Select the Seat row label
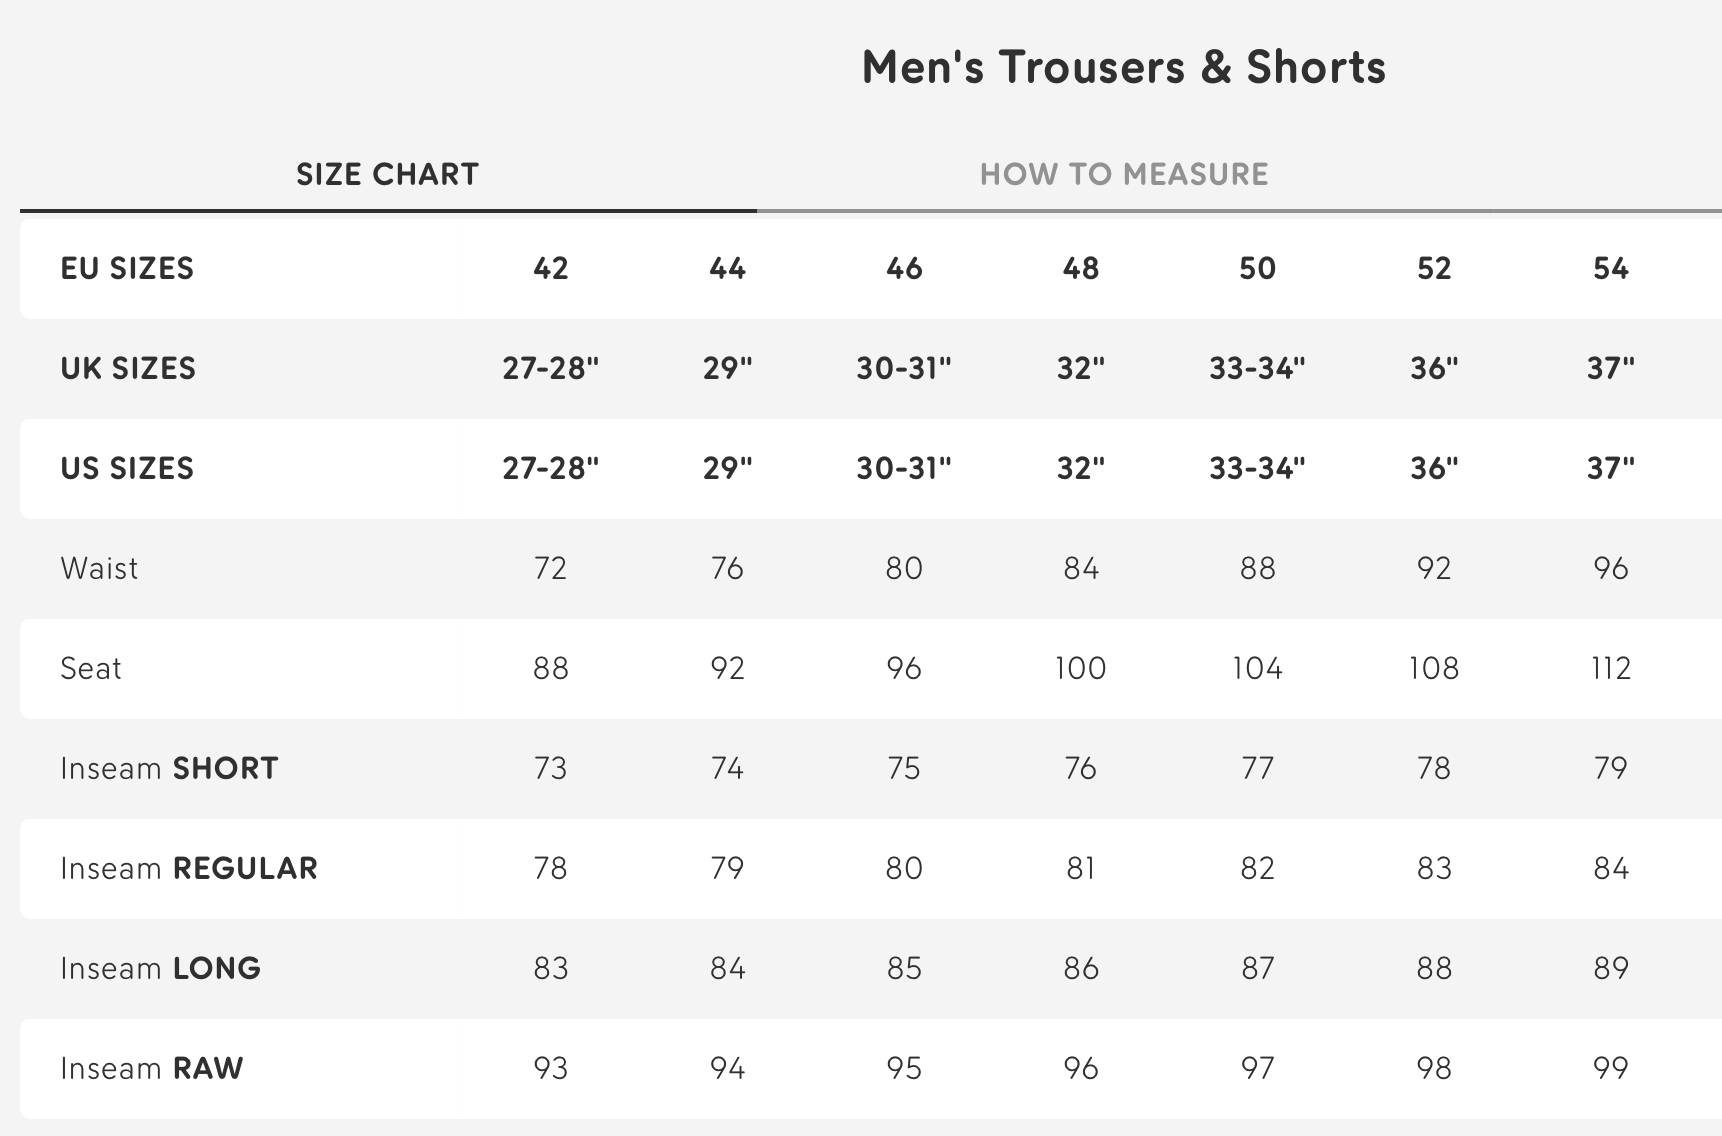Image resolution: width=1722 pixels, height=1136 pixels. 92,668
